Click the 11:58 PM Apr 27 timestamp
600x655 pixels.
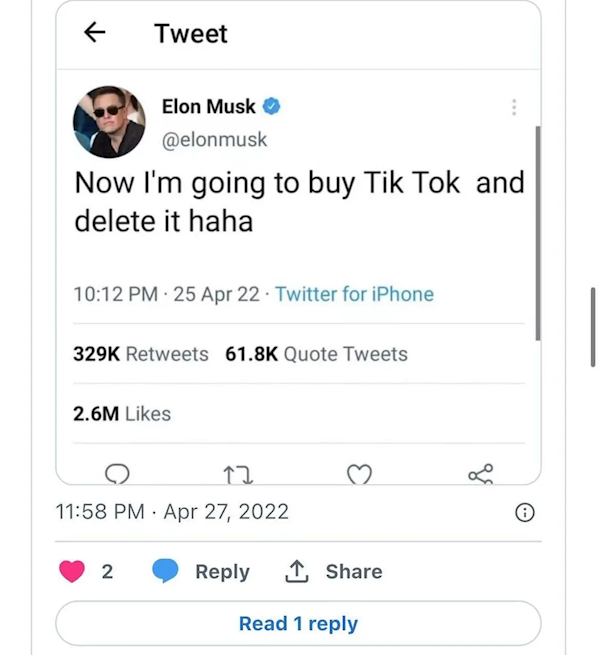pyautogui.click(x=172, y=512)
